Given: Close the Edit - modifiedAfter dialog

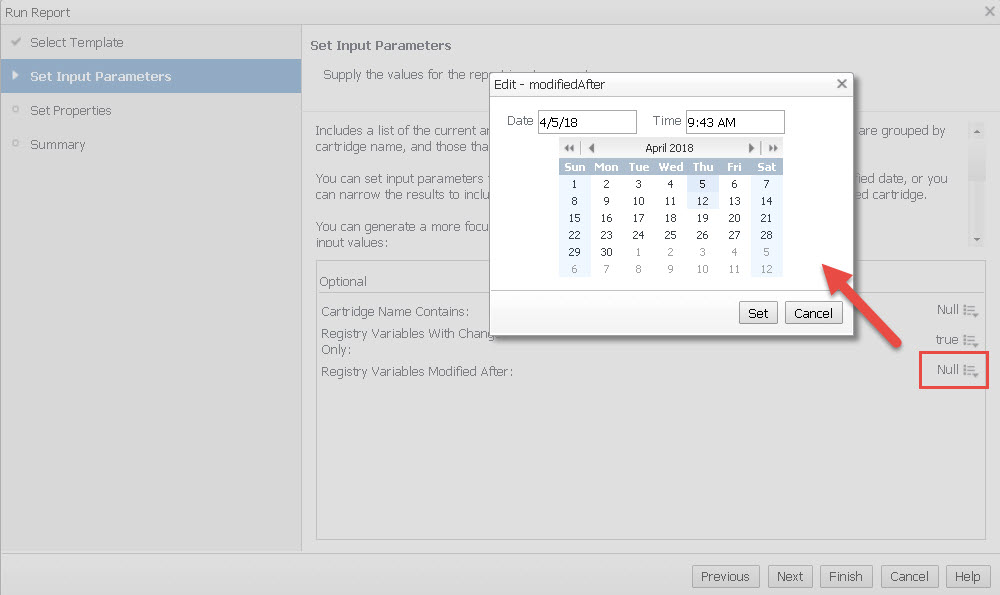Looking at the screenshot, I should point(842,85).
